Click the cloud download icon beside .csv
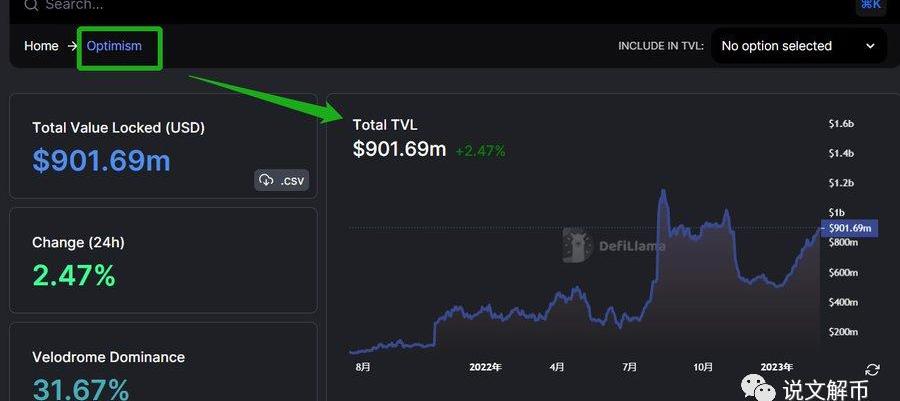Viewport: 900px width, 401px height. (266, 180)
